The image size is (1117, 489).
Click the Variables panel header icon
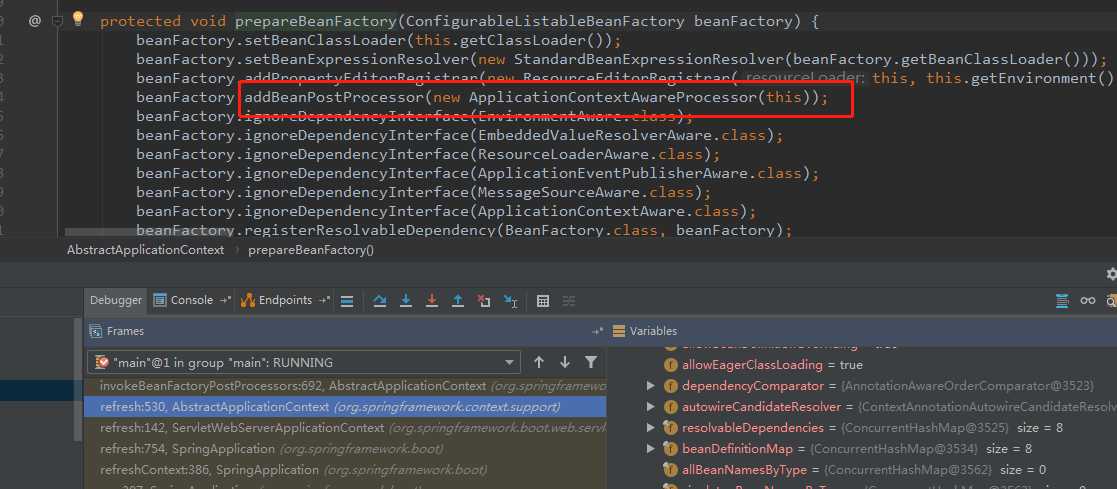click(x=618, y=331)
